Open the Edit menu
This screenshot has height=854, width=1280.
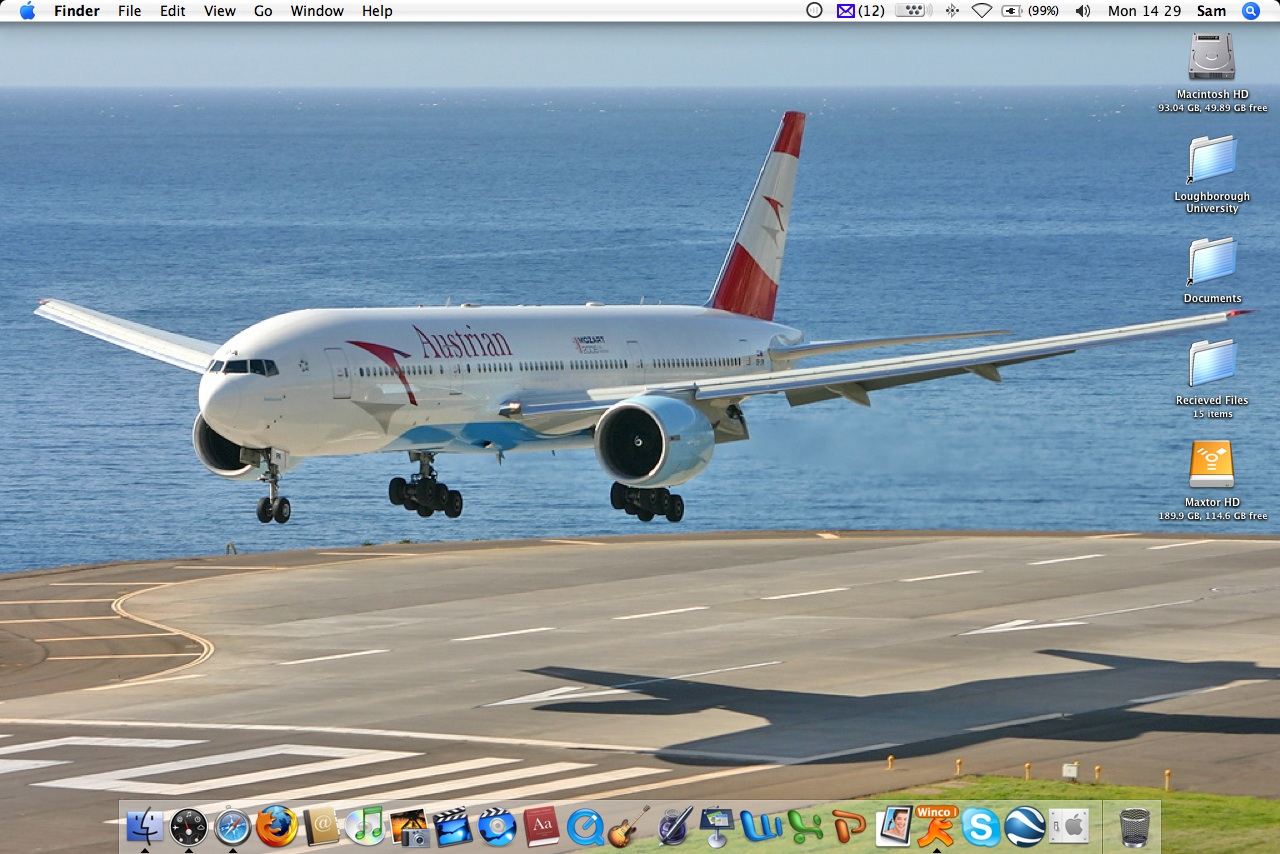173,11
